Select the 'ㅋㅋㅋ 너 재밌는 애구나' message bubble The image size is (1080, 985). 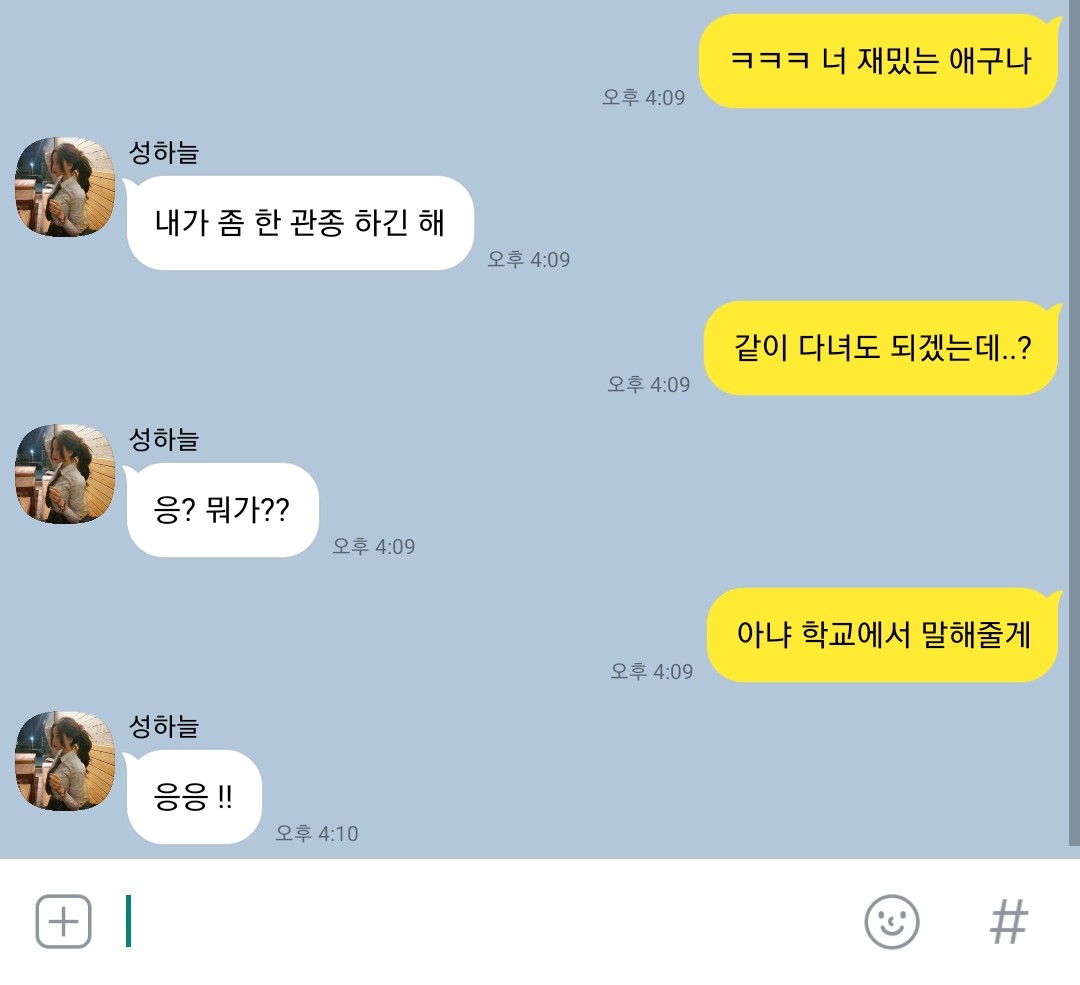pos(879,61)
